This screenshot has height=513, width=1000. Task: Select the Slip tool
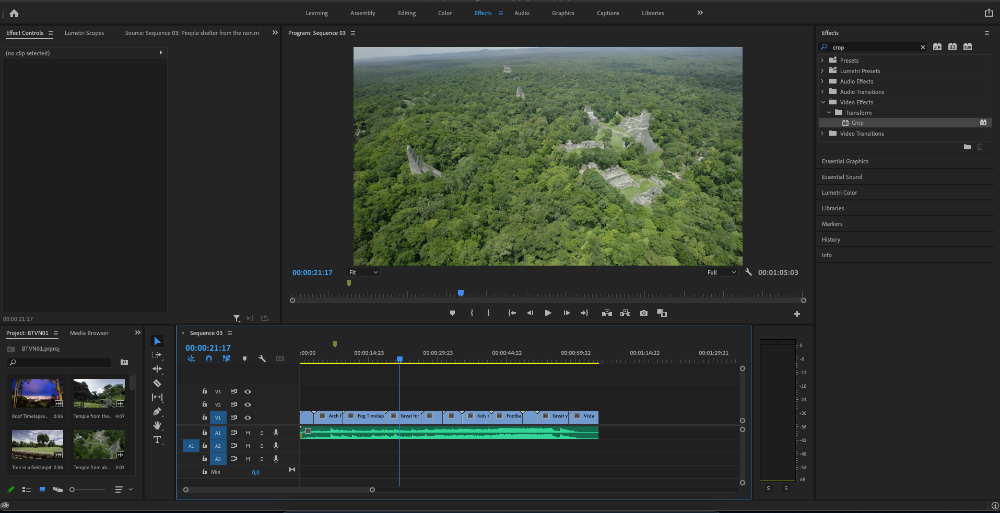(x=157, y=397)
